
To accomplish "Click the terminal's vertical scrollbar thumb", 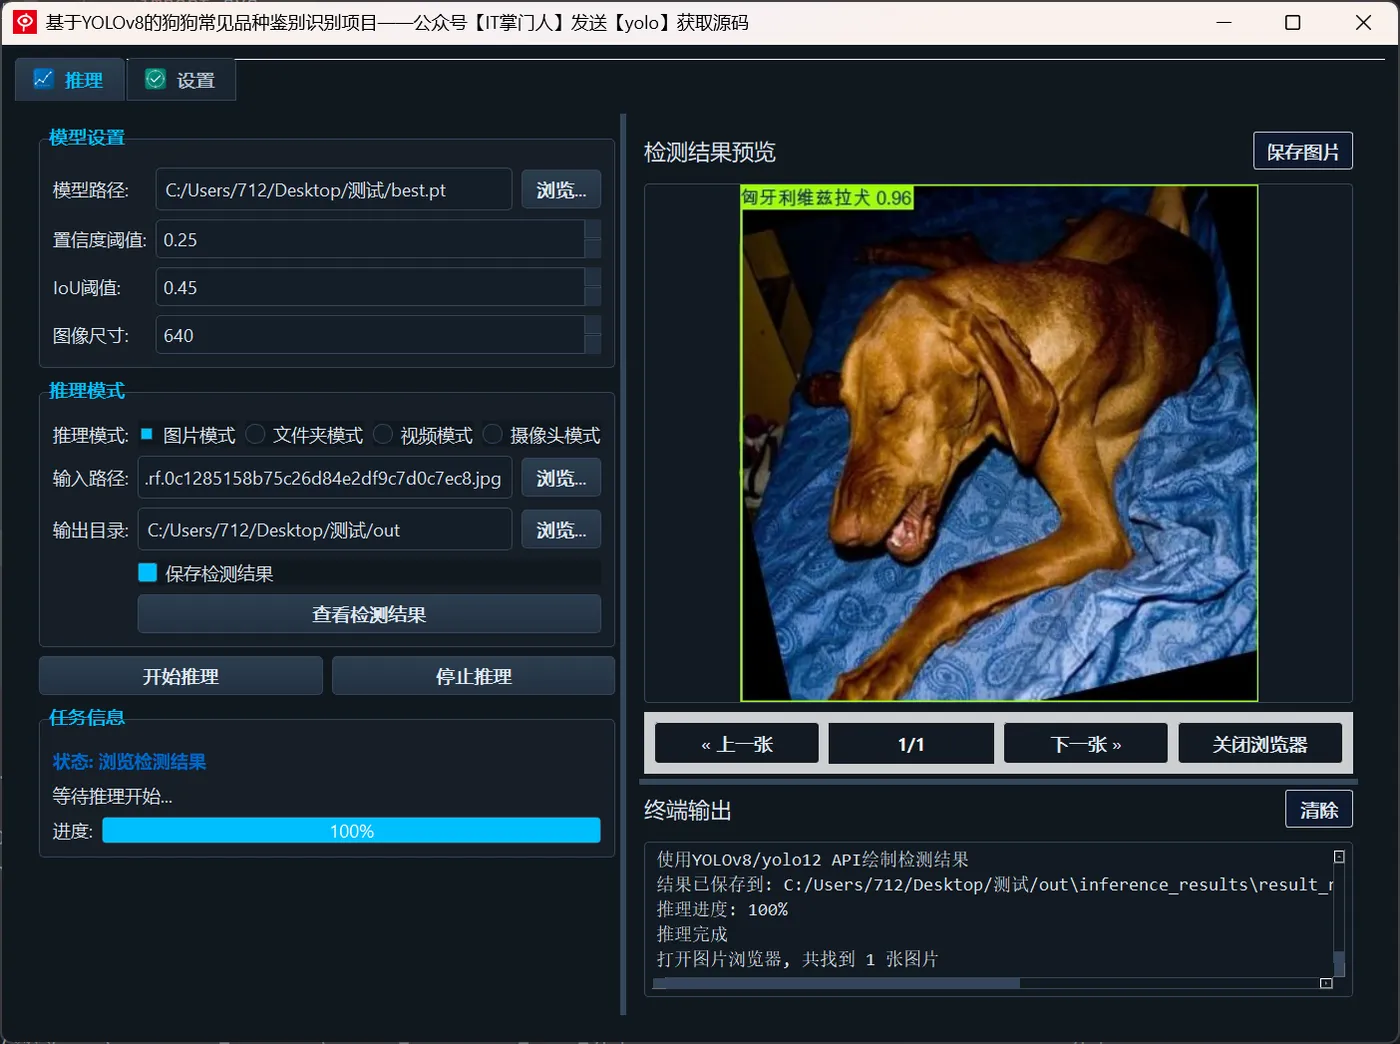I will pos(1339,964).
